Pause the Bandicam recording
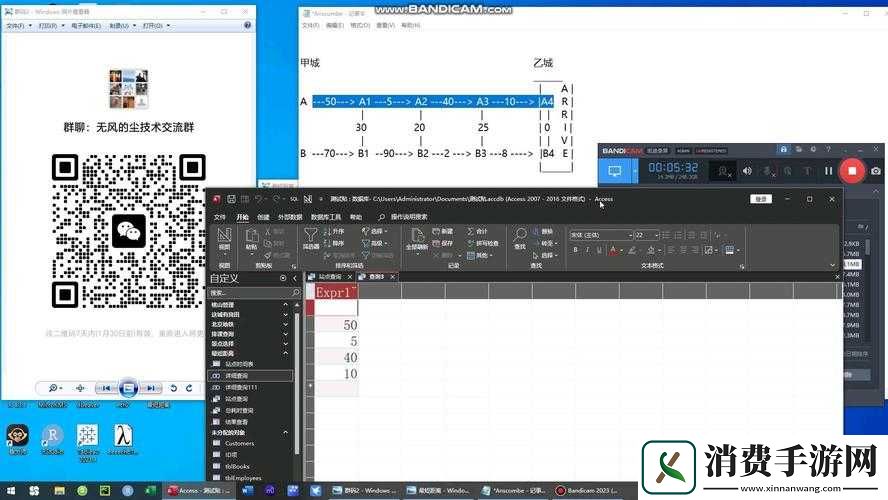The image size is (888, 500). 828,171
